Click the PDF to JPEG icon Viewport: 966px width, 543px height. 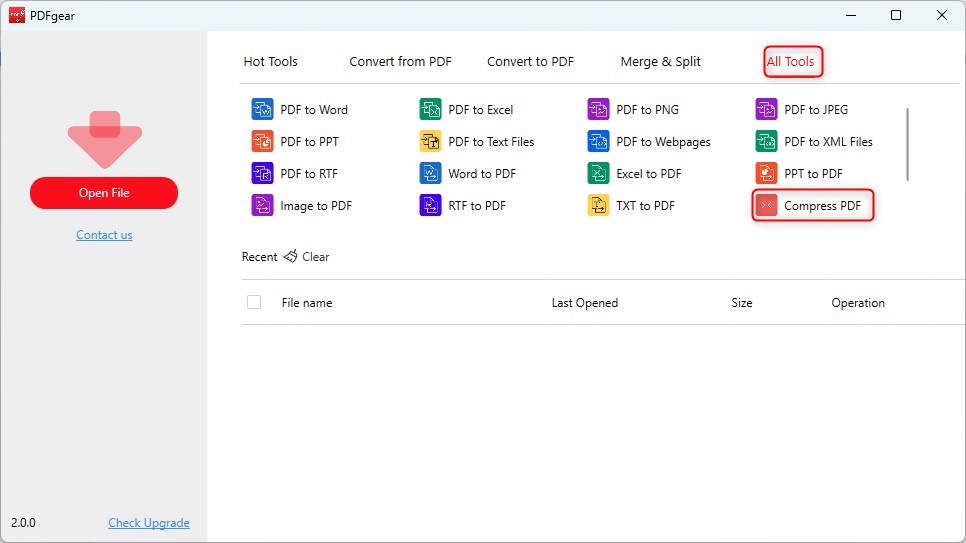766,110
